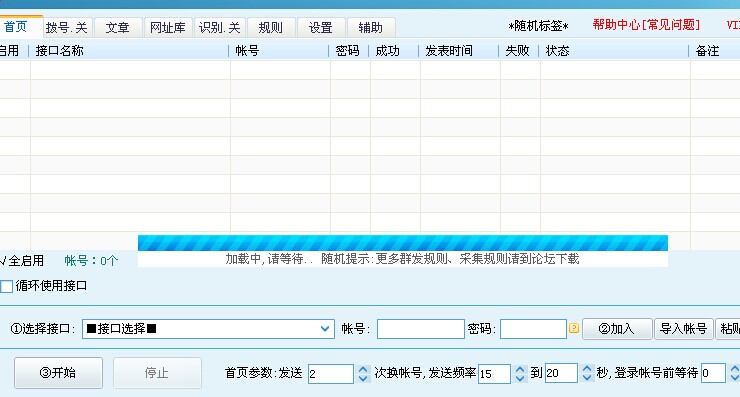Toggle the 全启用 checkbox
Screen dimensions: 740x397
pos(22,261)
